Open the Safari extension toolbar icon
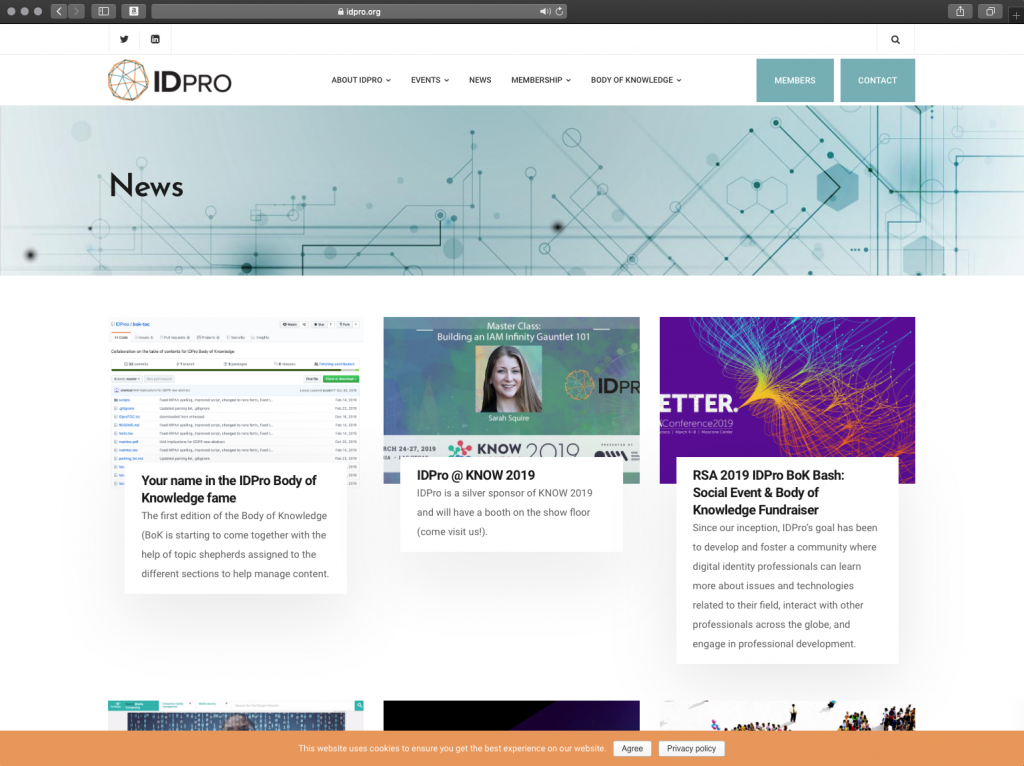This screenshot has height=766, width=1024. tap(133, 11)
